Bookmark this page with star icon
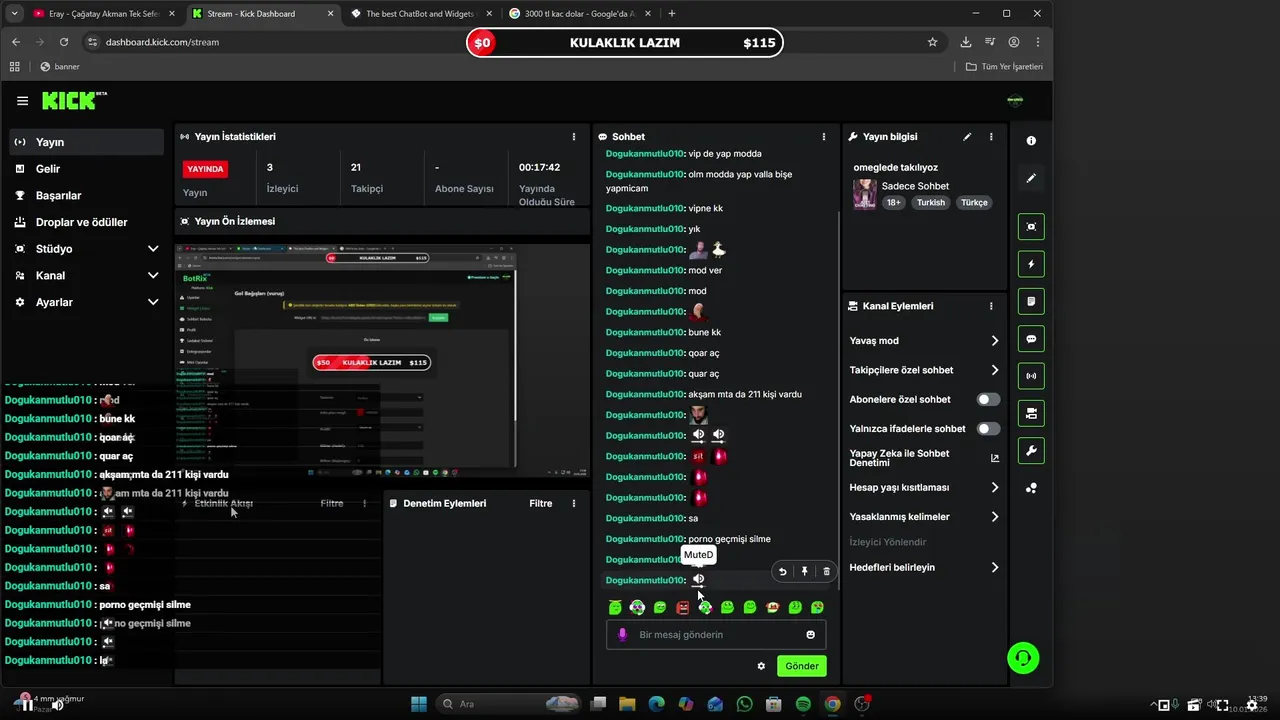This screenshot has width=1280, height=720. pyautogui.click(x=932, y=42)
